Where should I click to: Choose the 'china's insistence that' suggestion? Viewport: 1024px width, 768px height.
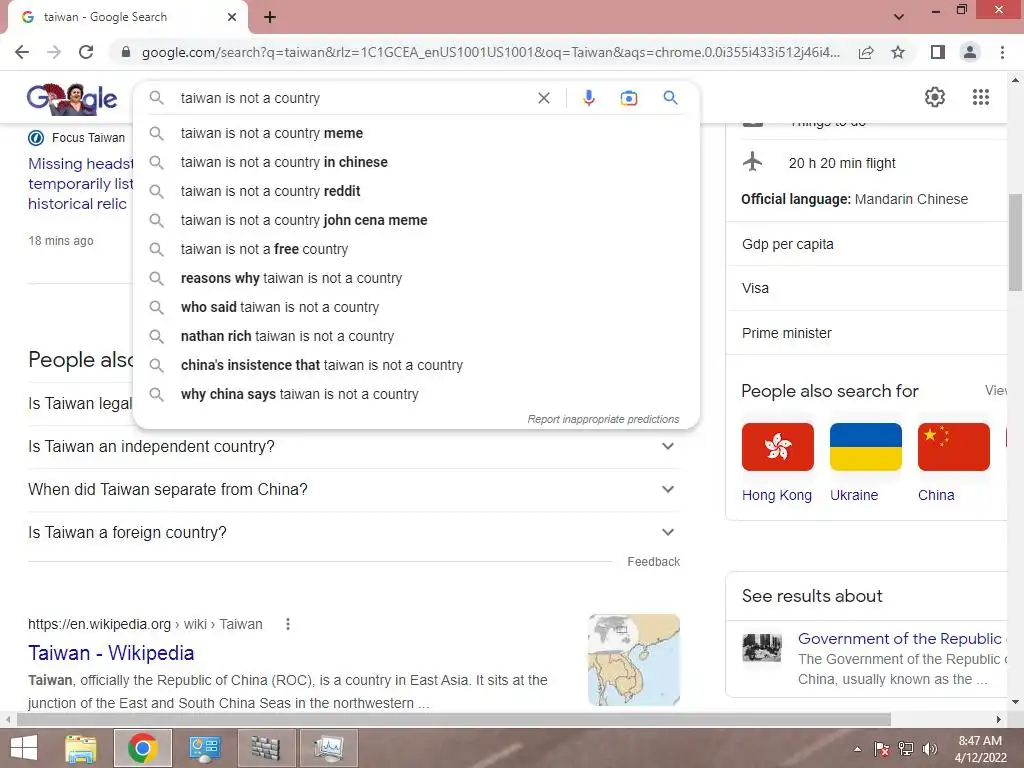(x=417, y=365)
